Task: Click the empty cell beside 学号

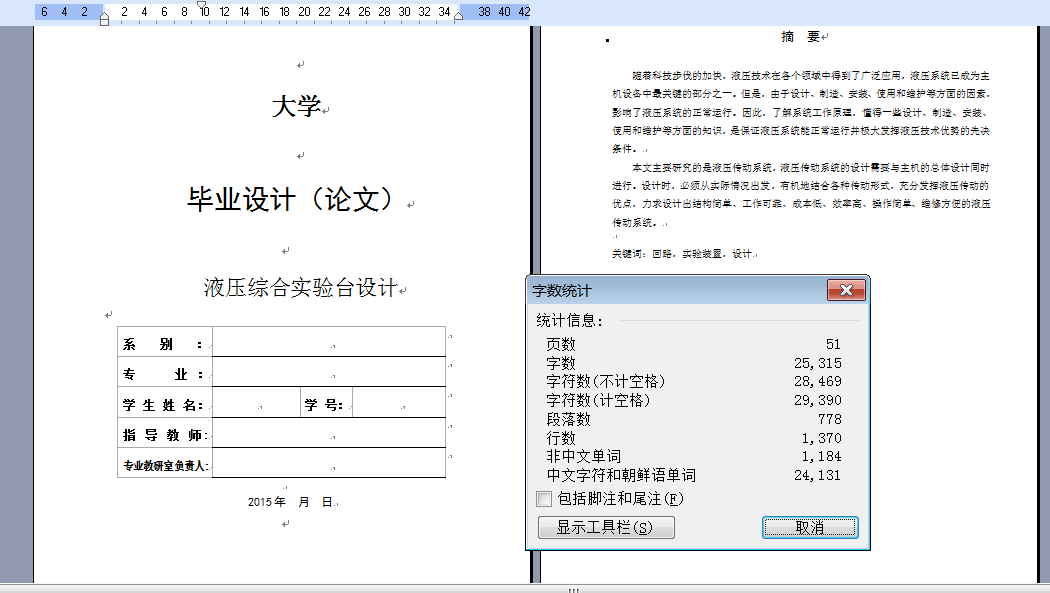Action: click(x=399, y=402)
